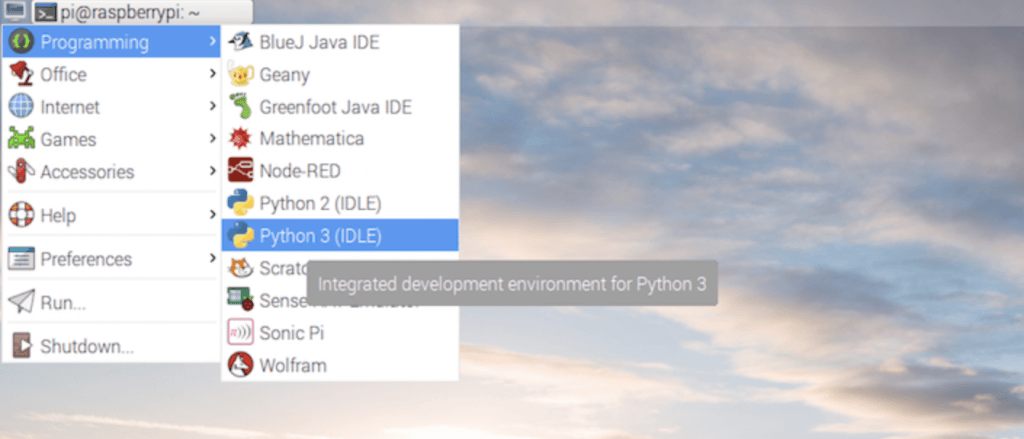Launch Greenfoot Java IDE
Screen dimensions: 1024x439
[x=340, y=106]
